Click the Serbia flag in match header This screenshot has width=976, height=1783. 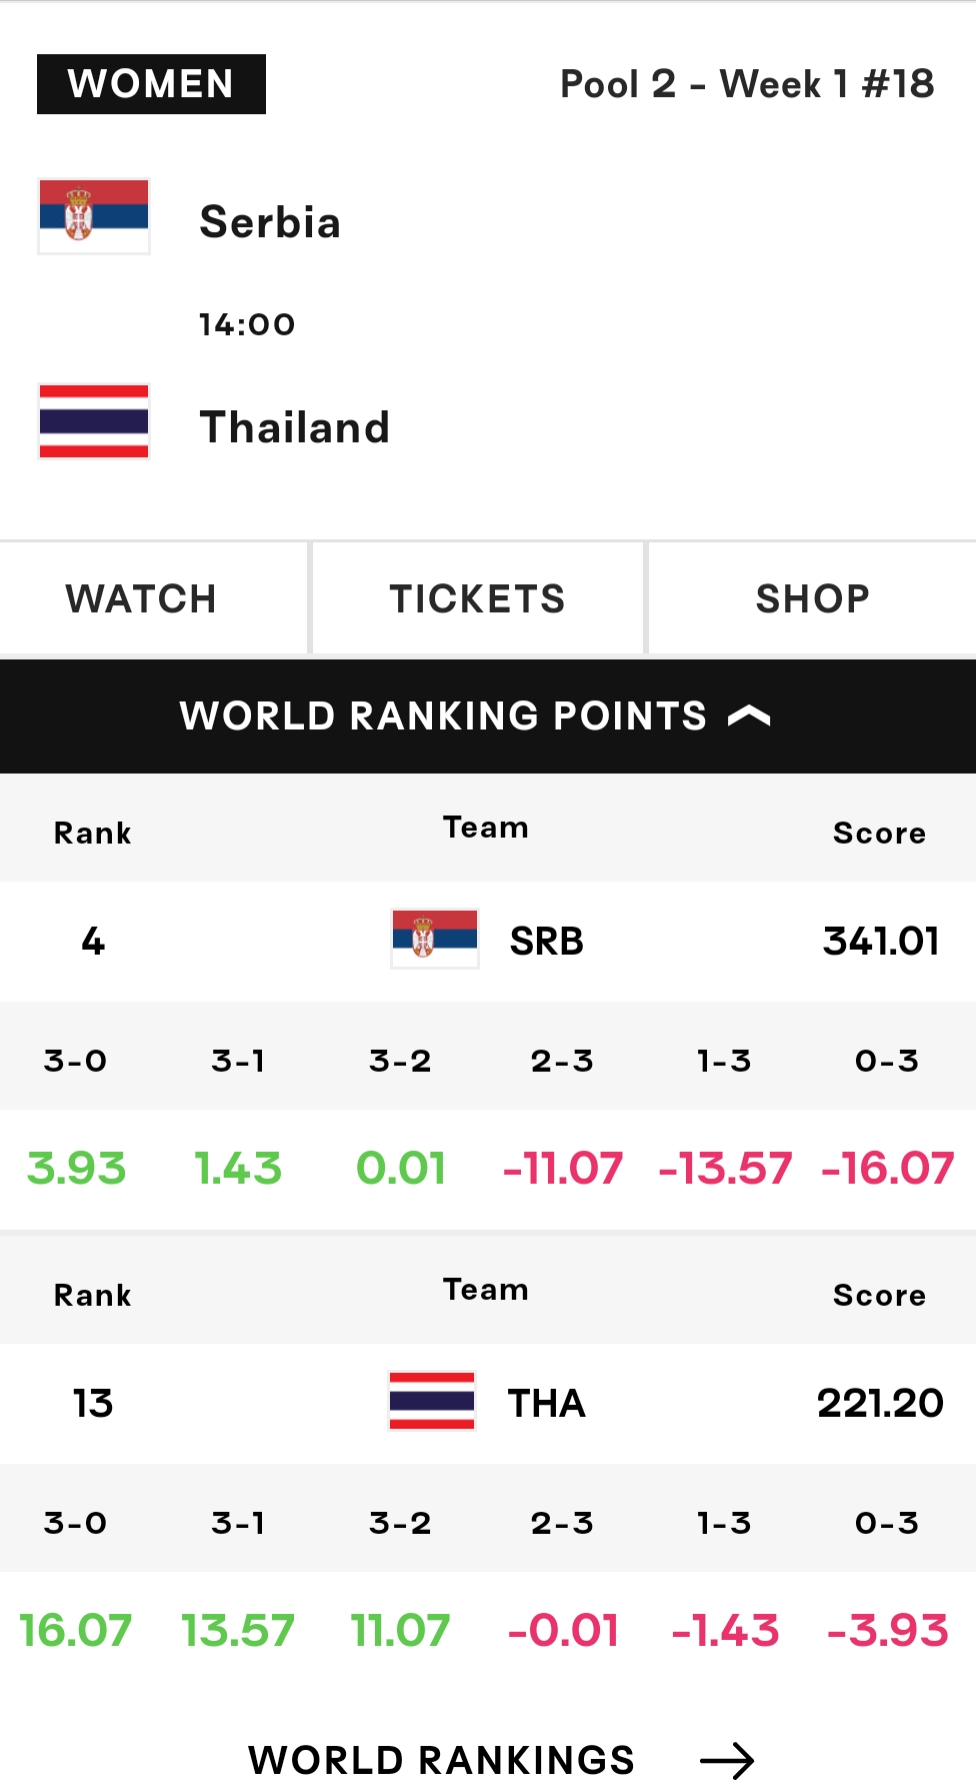94,216
